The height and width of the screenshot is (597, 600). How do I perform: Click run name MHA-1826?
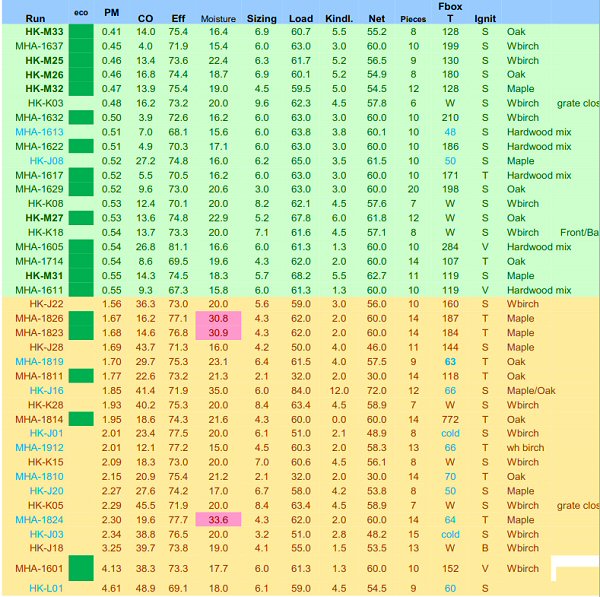click(39, 318)
